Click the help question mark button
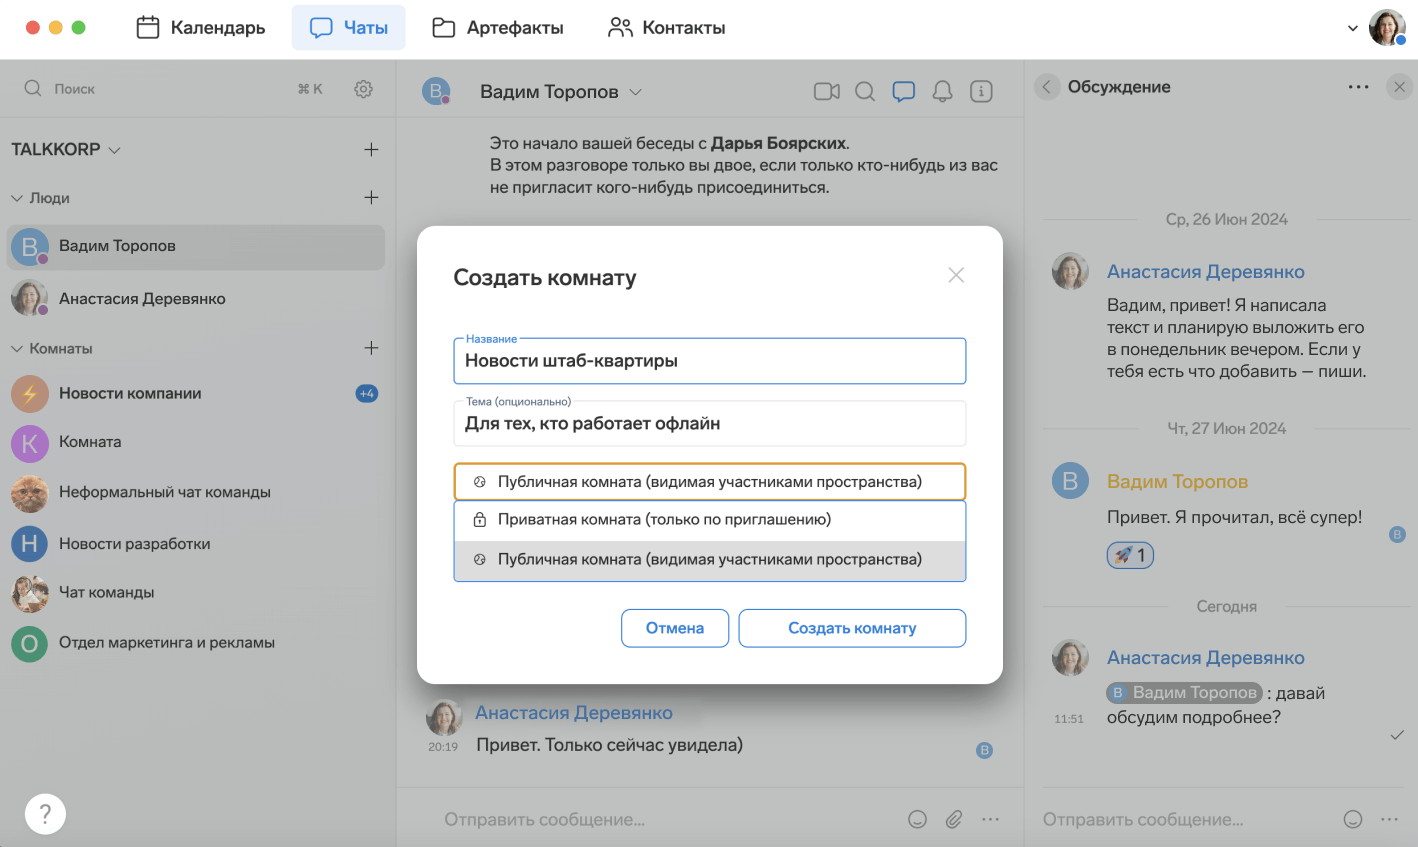This screenshot has width=1418, height=847. [x=45, y=814]
